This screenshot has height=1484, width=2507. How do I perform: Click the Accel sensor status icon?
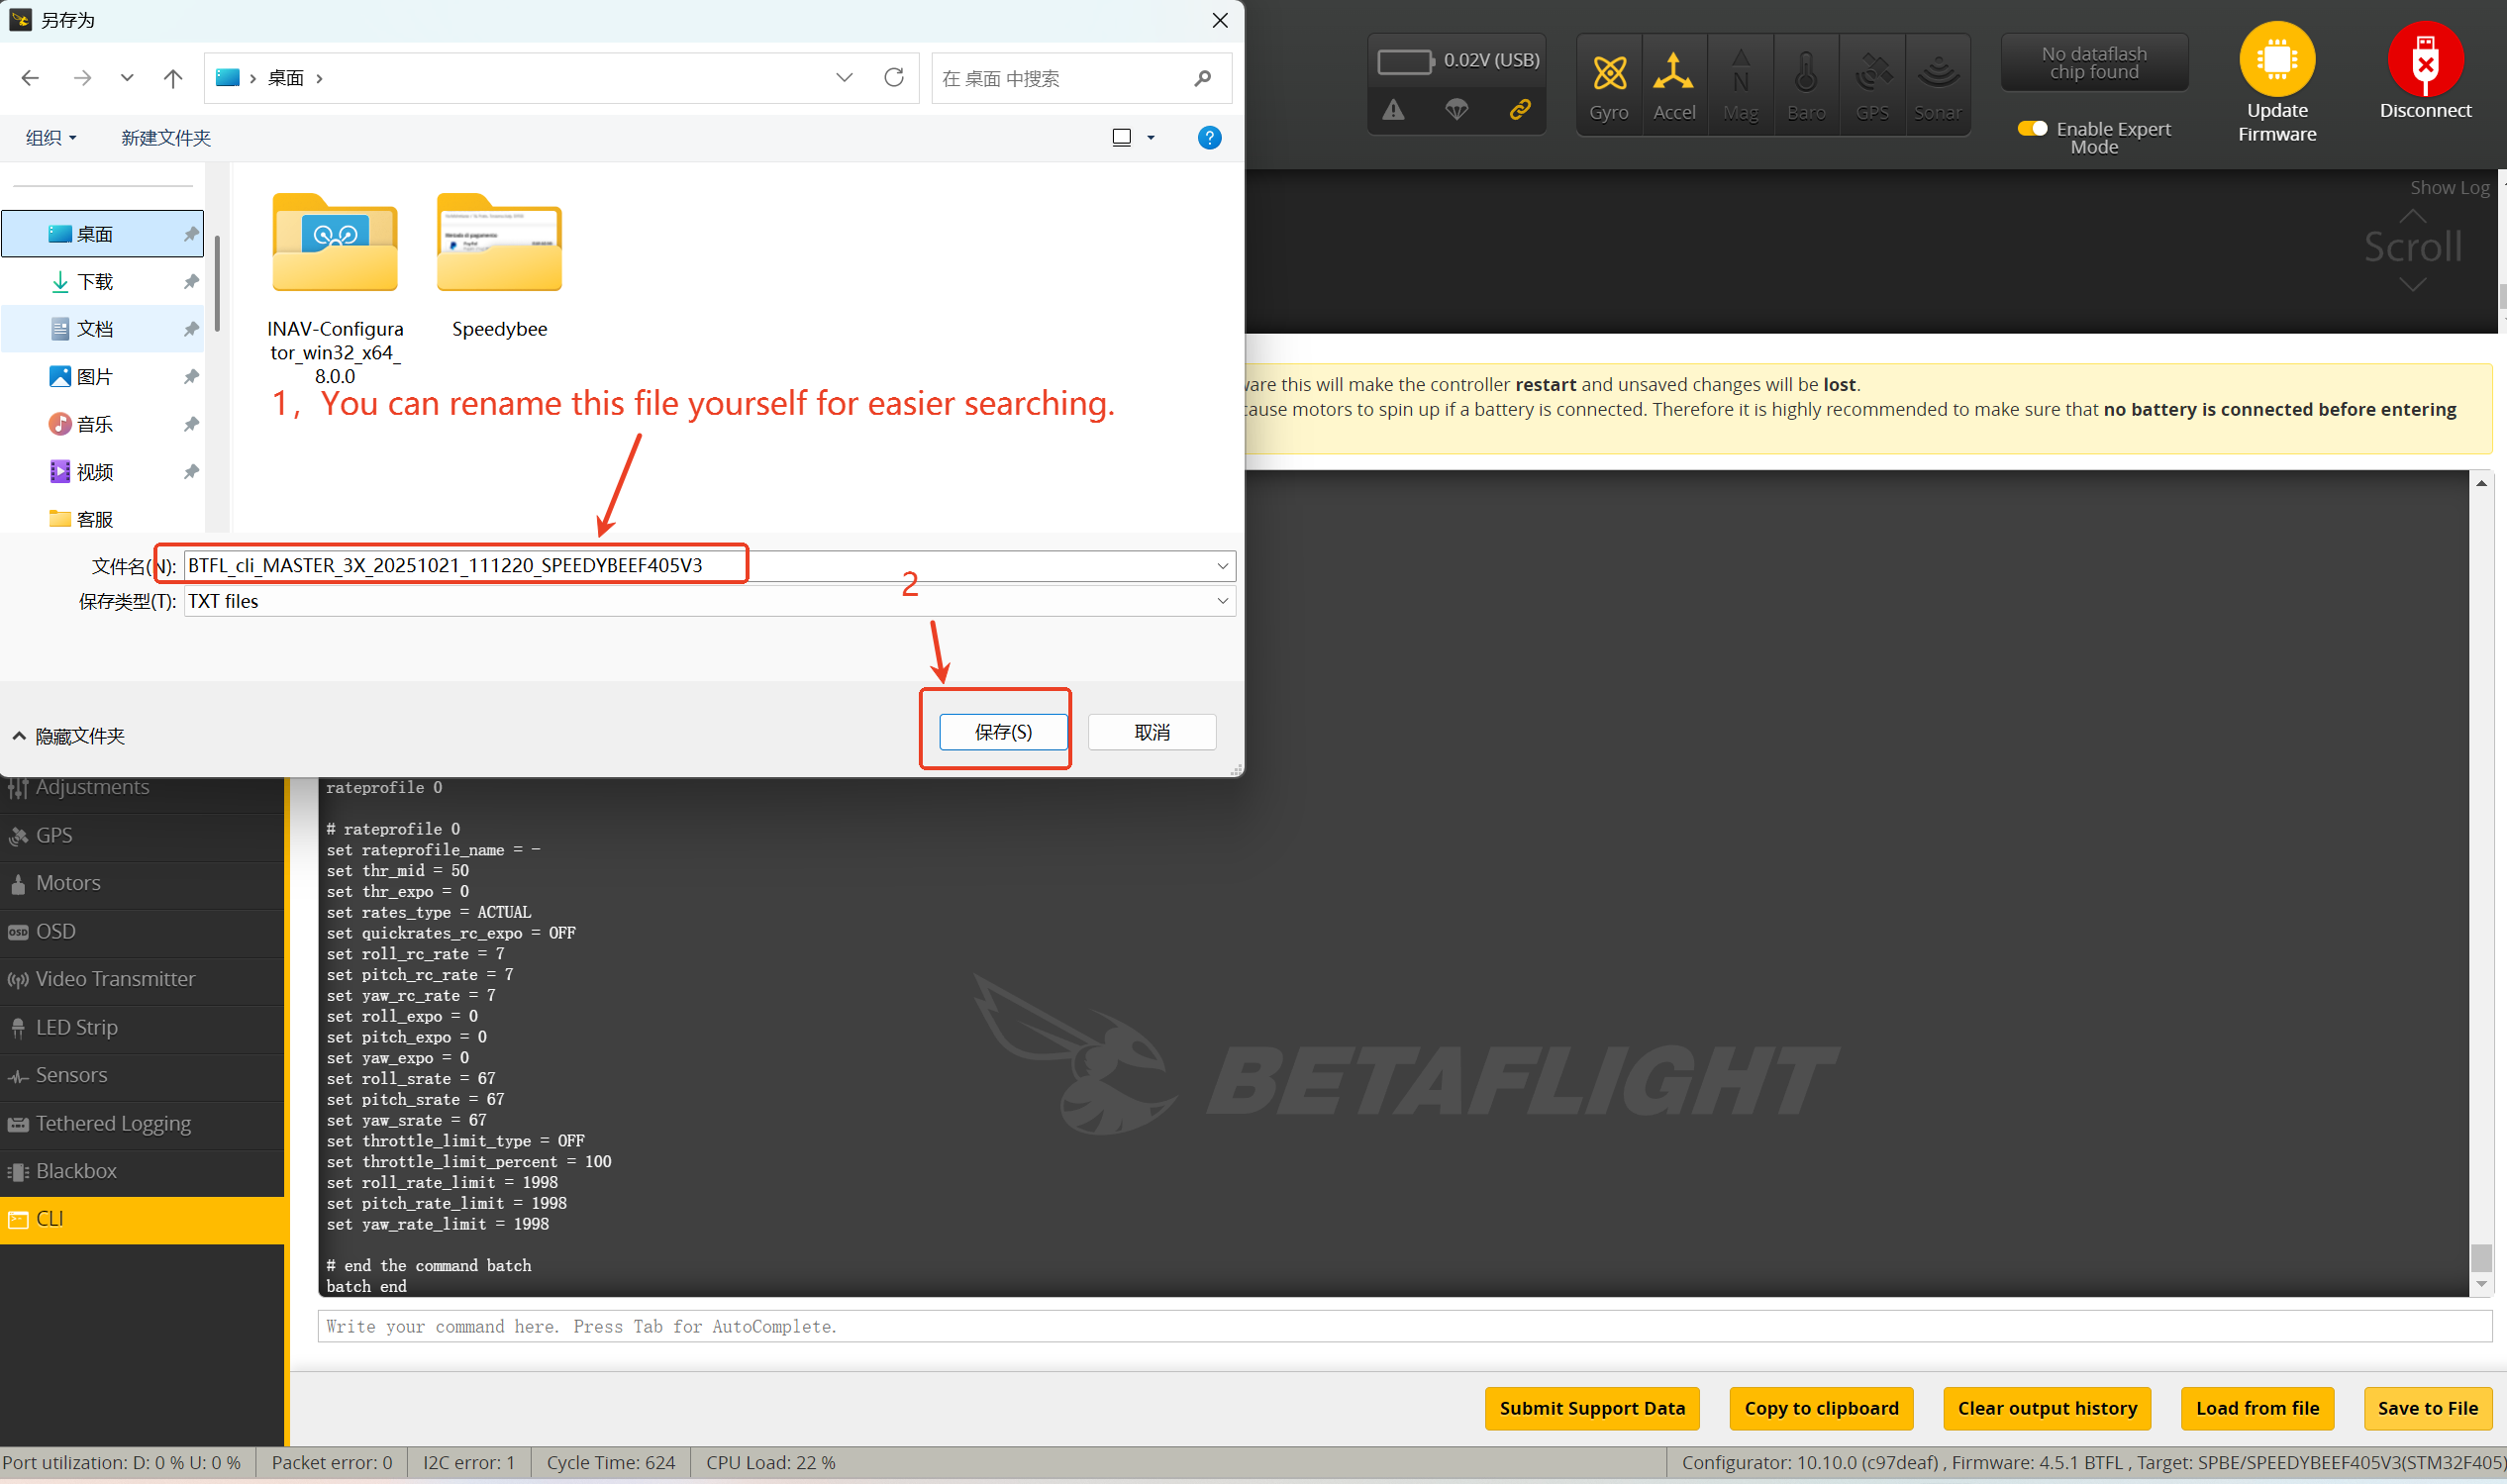pos(1673,74)
